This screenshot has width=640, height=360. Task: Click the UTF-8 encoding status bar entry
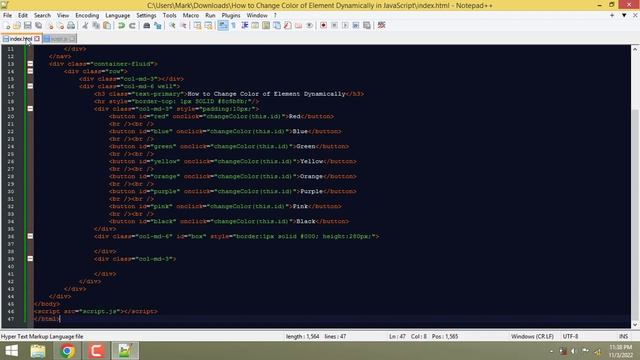coord(571,336)
